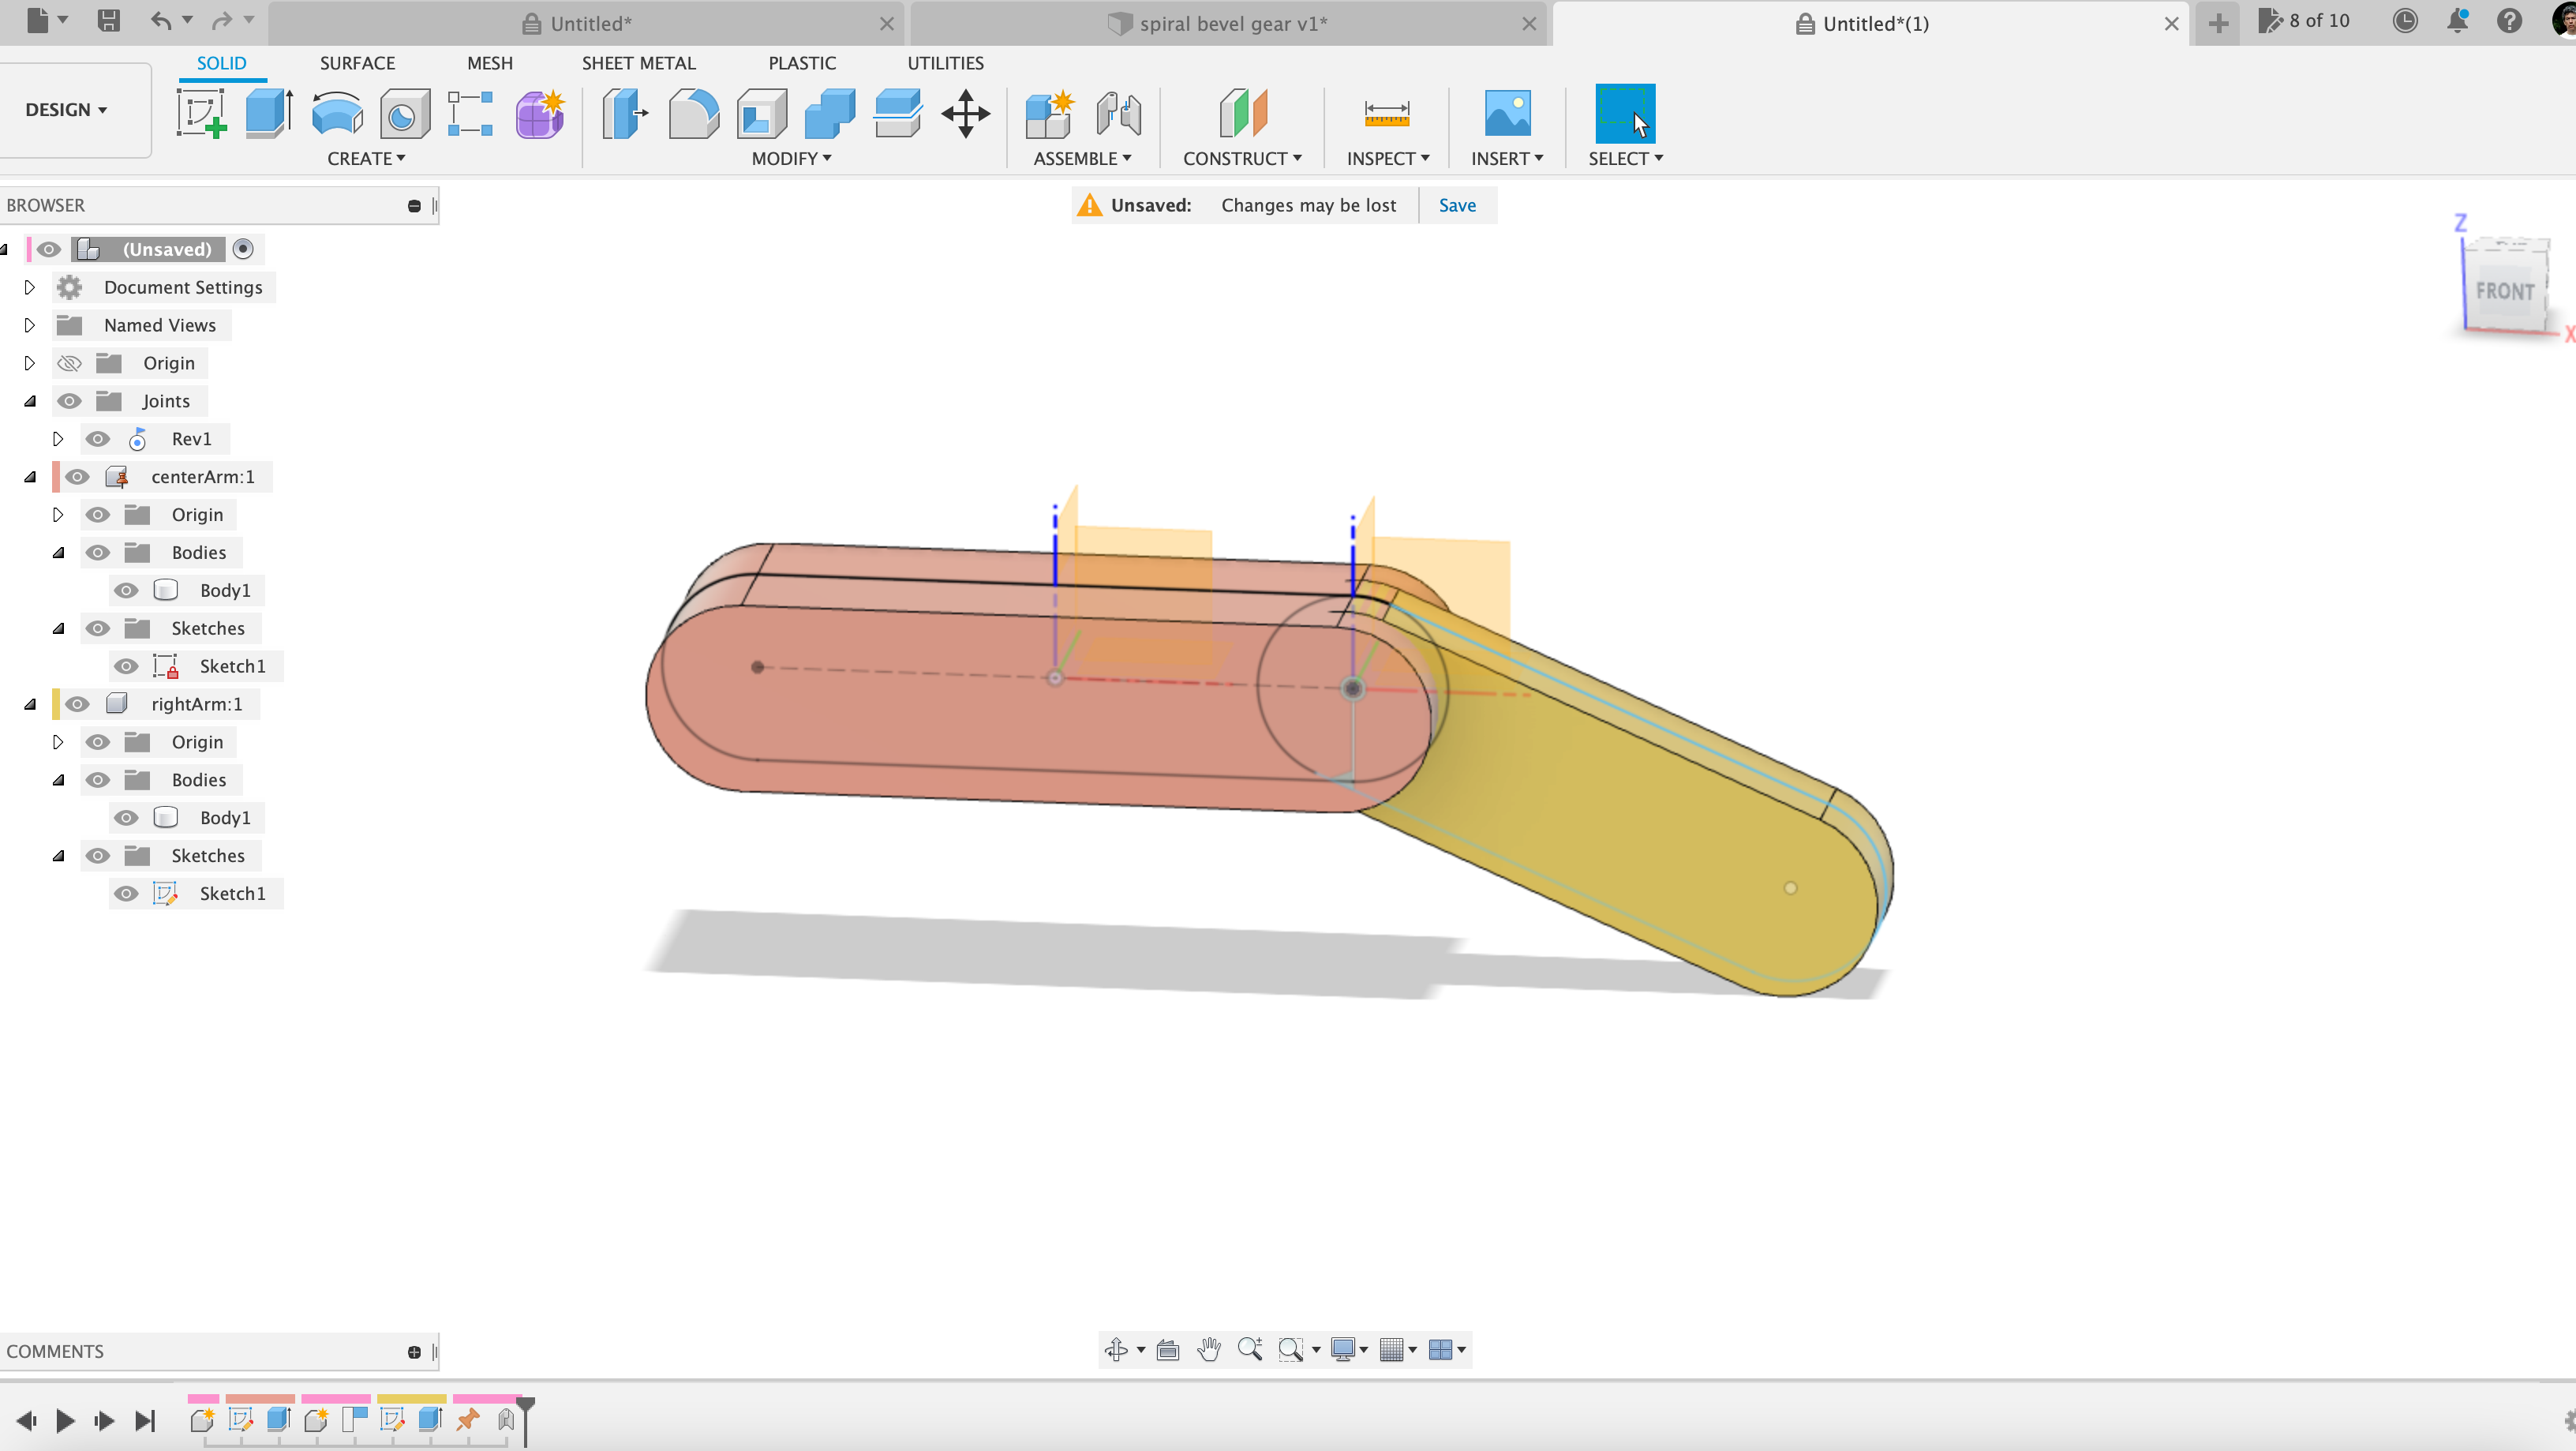2576x1451 pixels.
Task: Click the pink root component color bar
Action: point(29,249)
